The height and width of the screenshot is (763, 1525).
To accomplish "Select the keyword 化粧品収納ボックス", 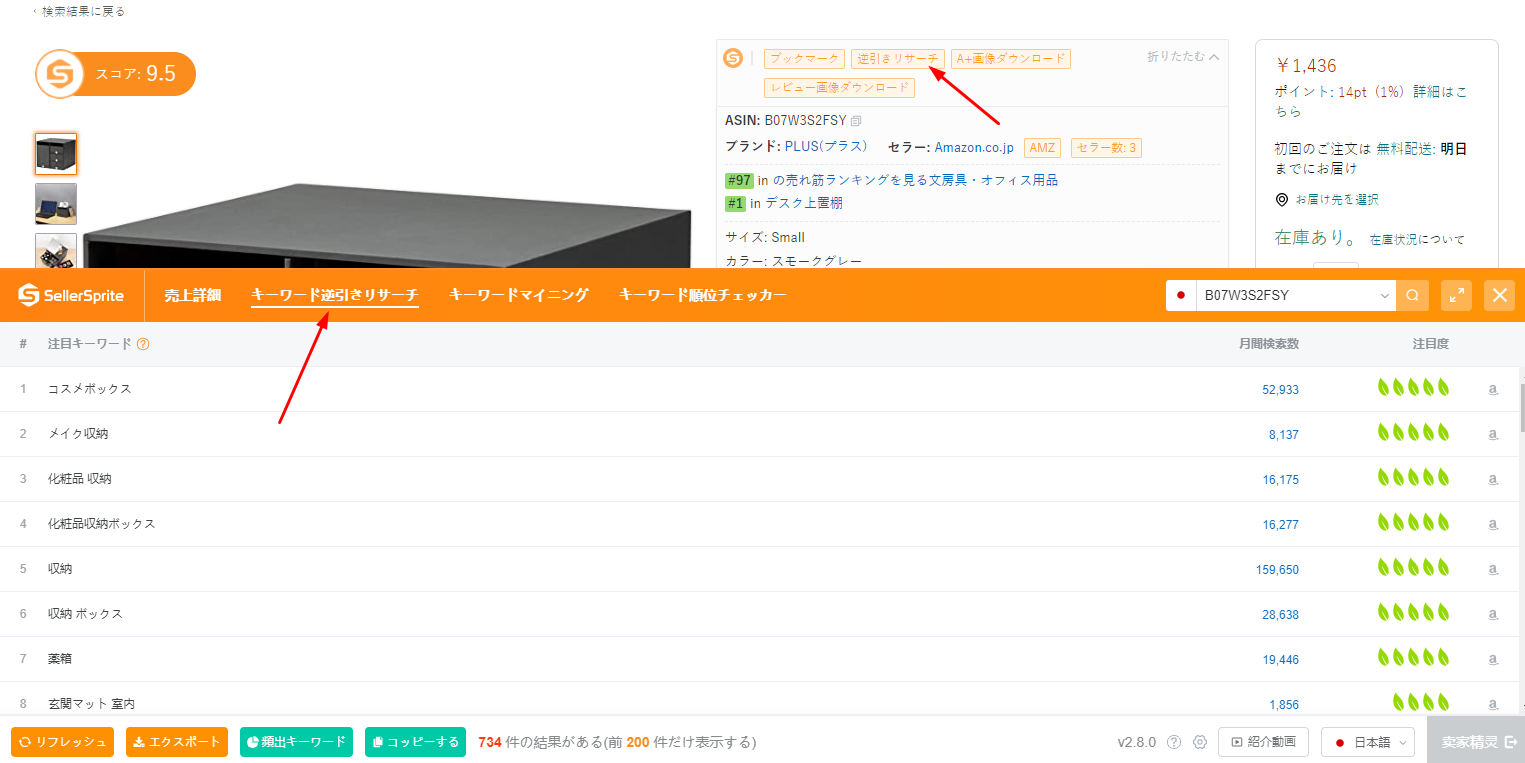I will click(101, 524).
